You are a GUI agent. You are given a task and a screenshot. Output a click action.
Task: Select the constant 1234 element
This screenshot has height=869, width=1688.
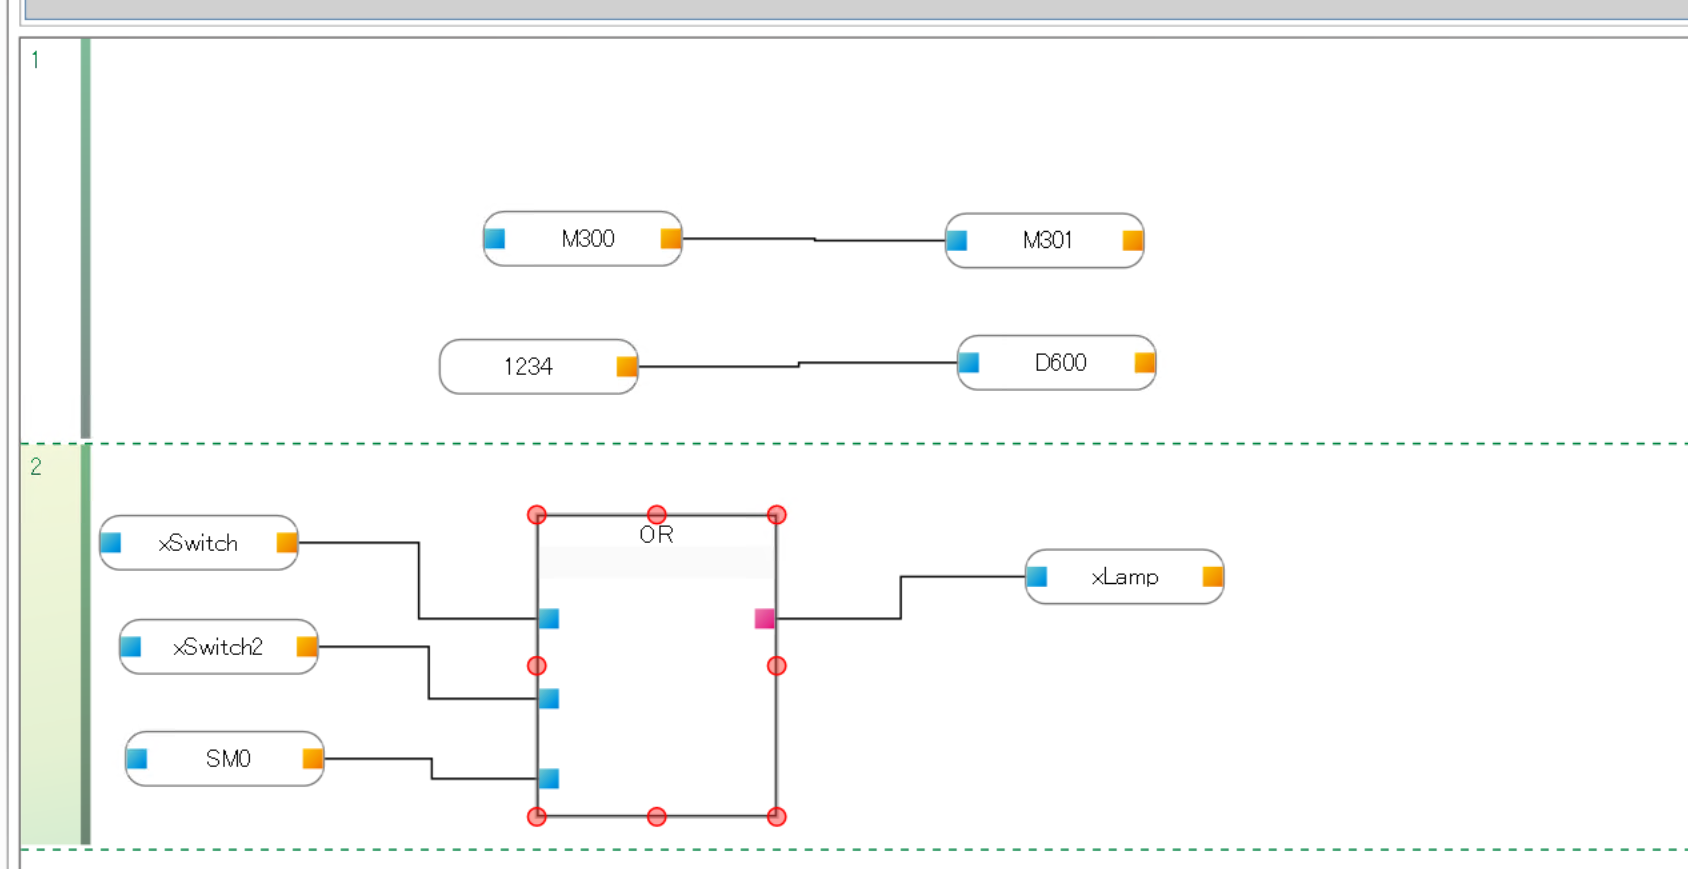coord(528,367)
